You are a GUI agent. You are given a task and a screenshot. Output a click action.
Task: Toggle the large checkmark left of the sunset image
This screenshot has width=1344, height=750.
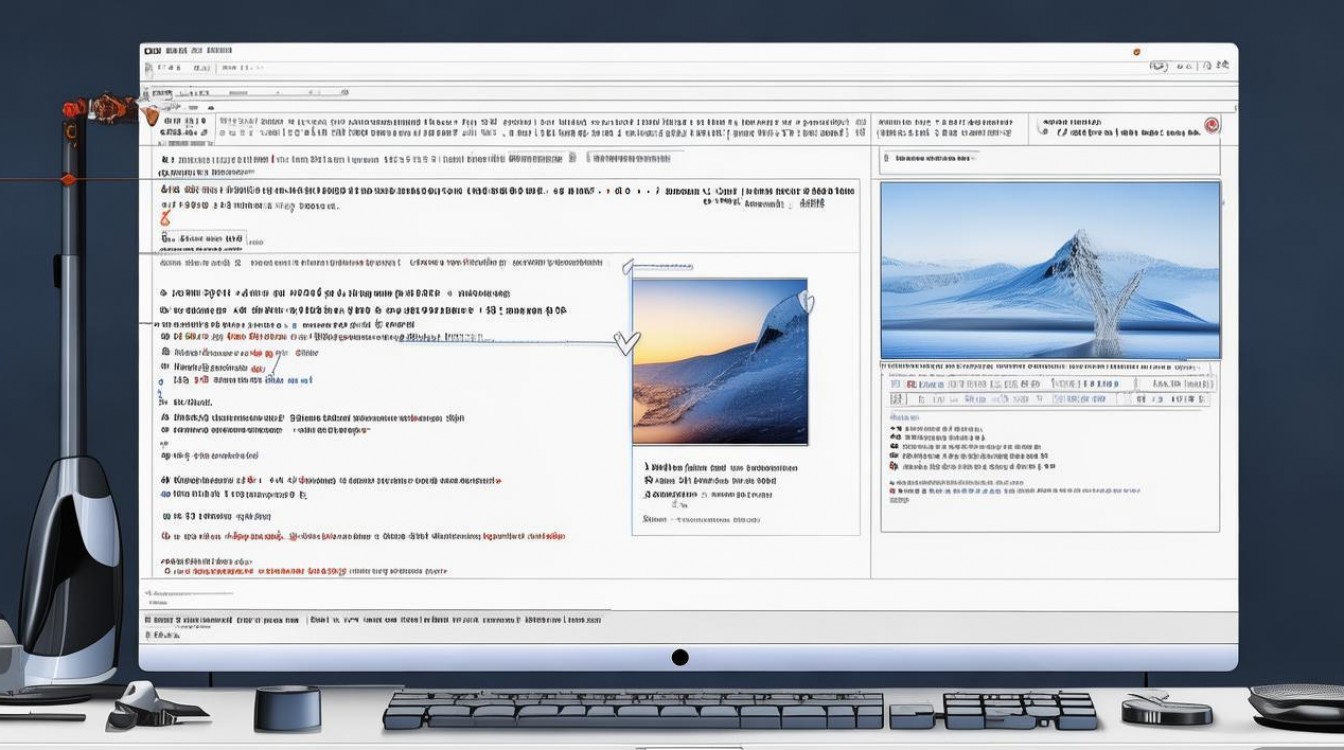tap(626, 343)
